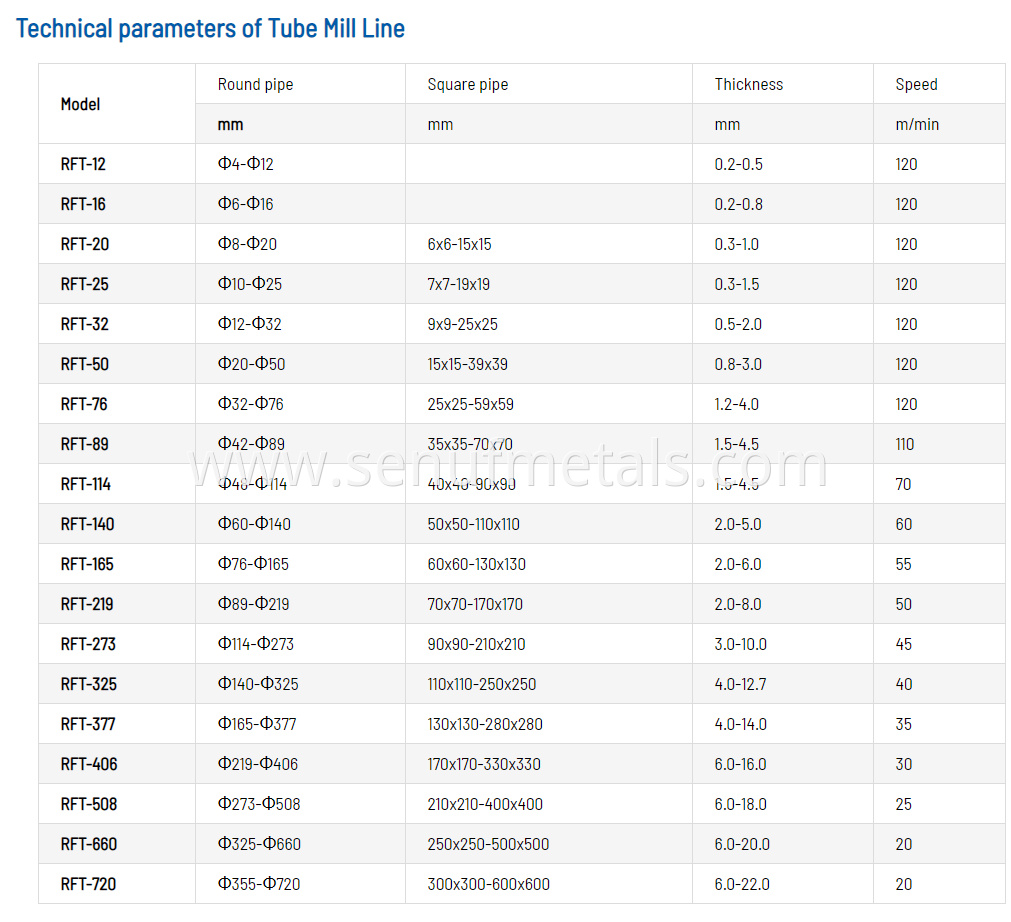Click the Speed column header
The image size is (1011, 922).
[x=916, y=84]
